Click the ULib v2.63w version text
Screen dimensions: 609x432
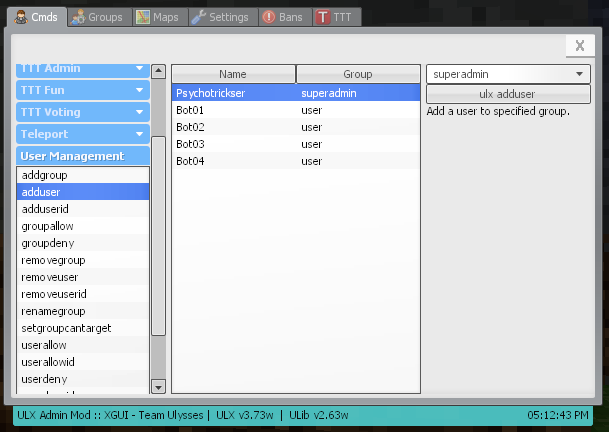pos(318,415)
